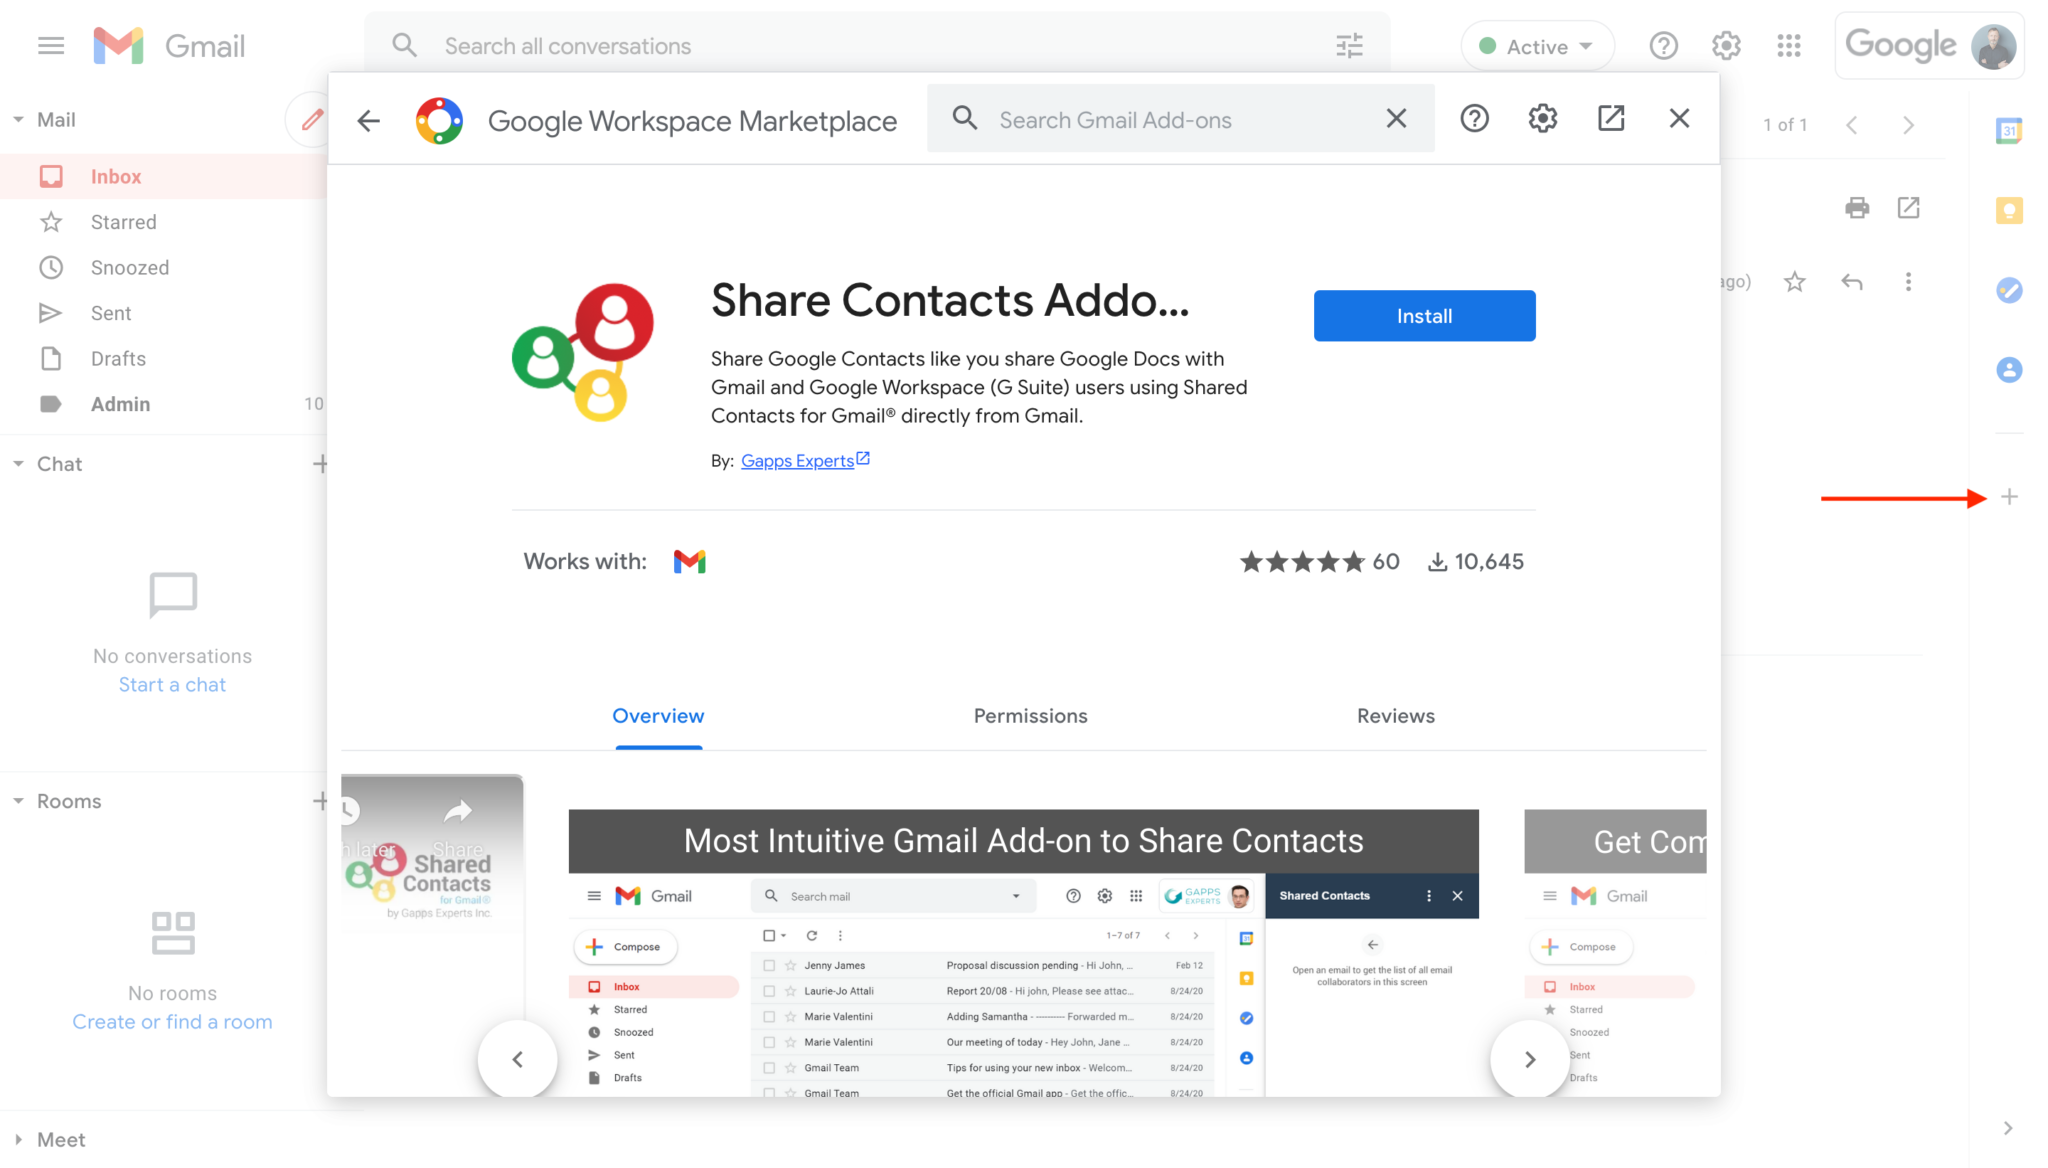Switch to the Permissions tab
The image size is (2048, 1168).
coord(1030,716)
